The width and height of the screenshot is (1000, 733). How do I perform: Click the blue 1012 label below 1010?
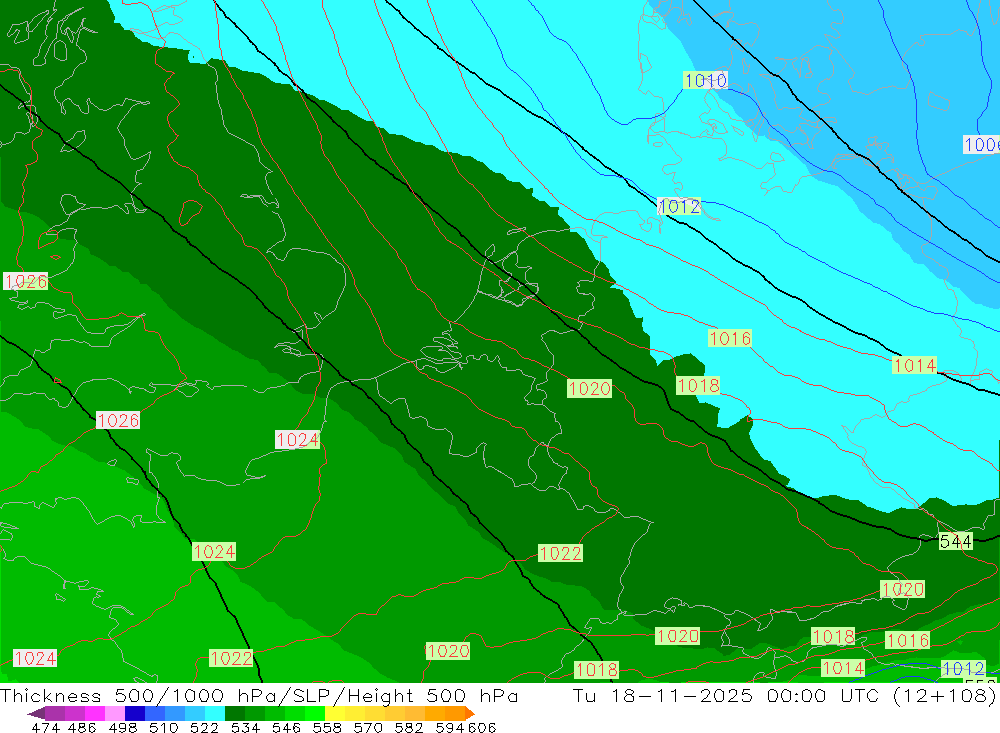(x=679, y=206)
